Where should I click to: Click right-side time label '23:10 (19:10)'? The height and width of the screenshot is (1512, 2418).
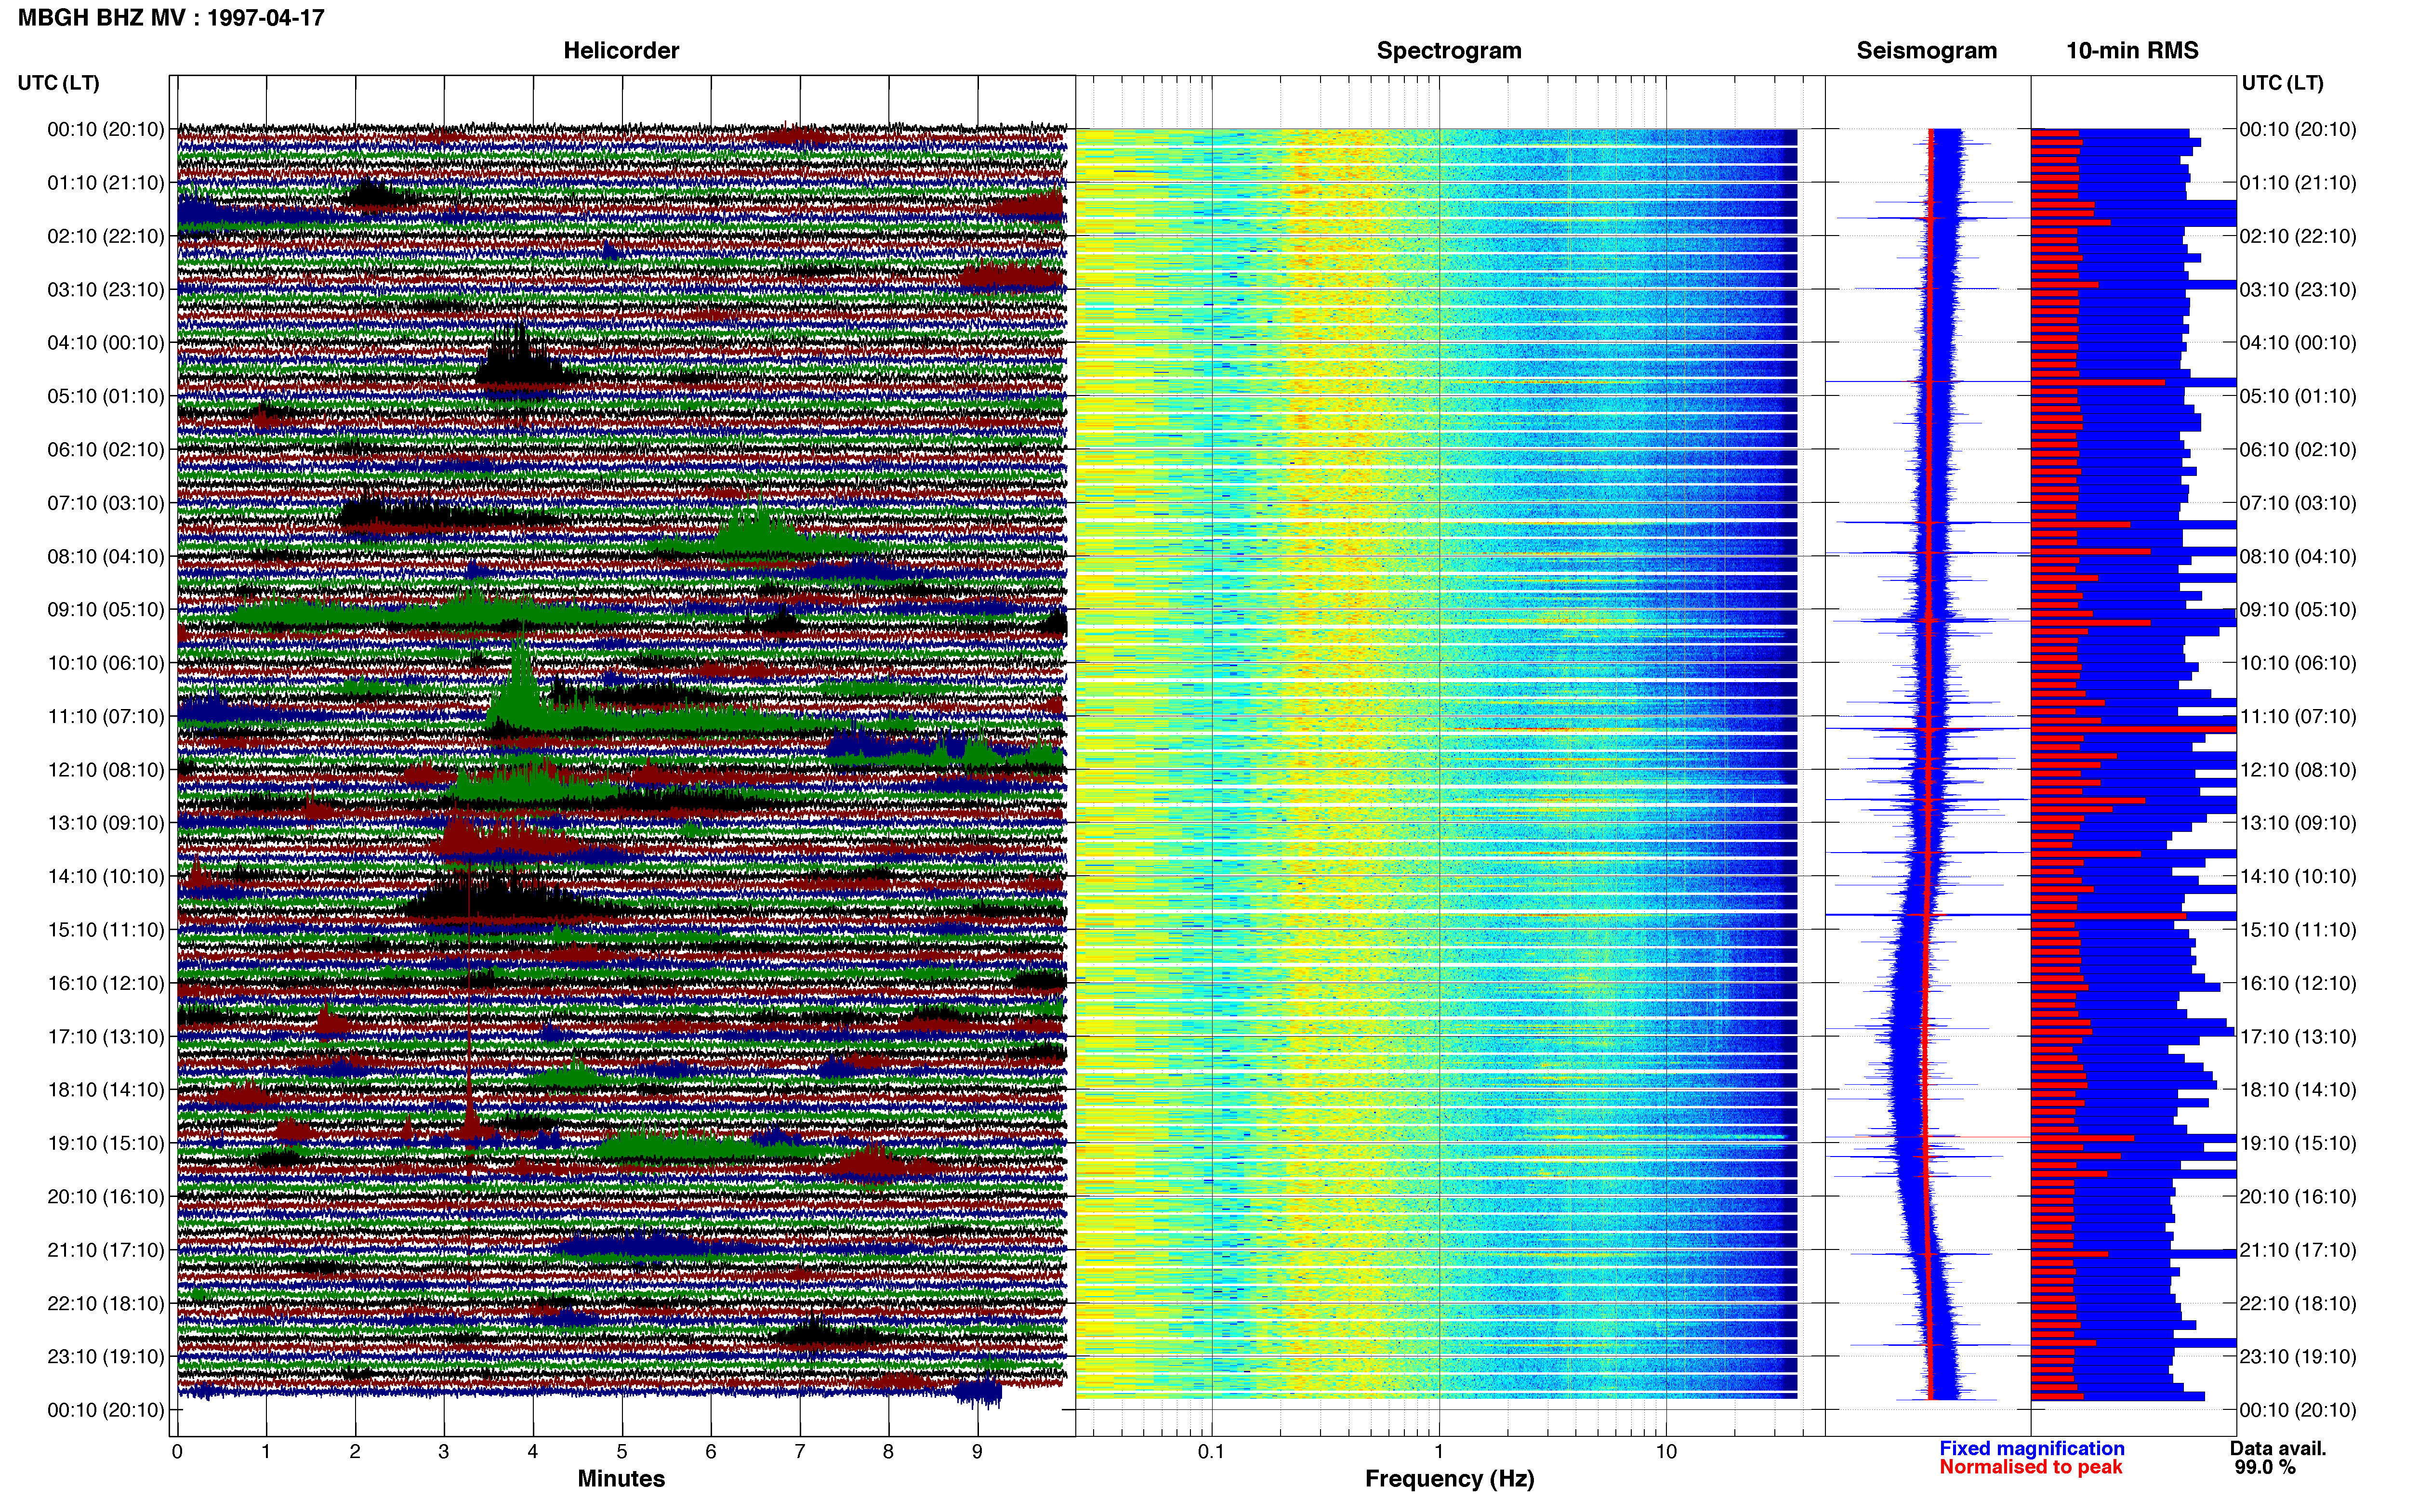[2298, 1356]
